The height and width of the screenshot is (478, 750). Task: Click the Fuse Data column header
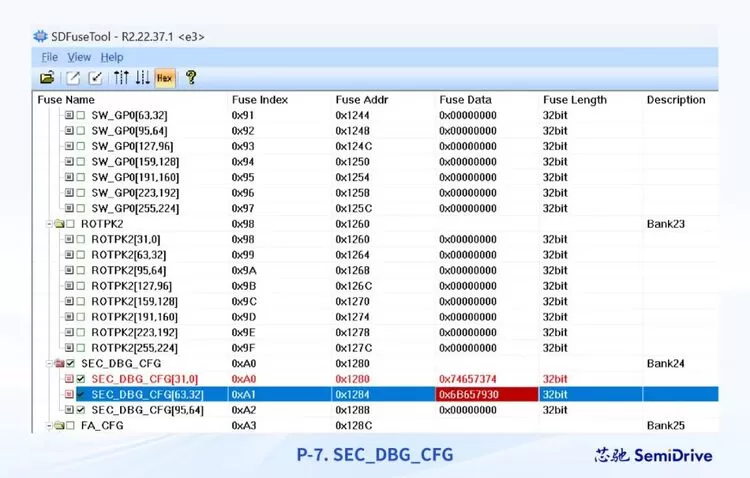[x=465, y=100]
